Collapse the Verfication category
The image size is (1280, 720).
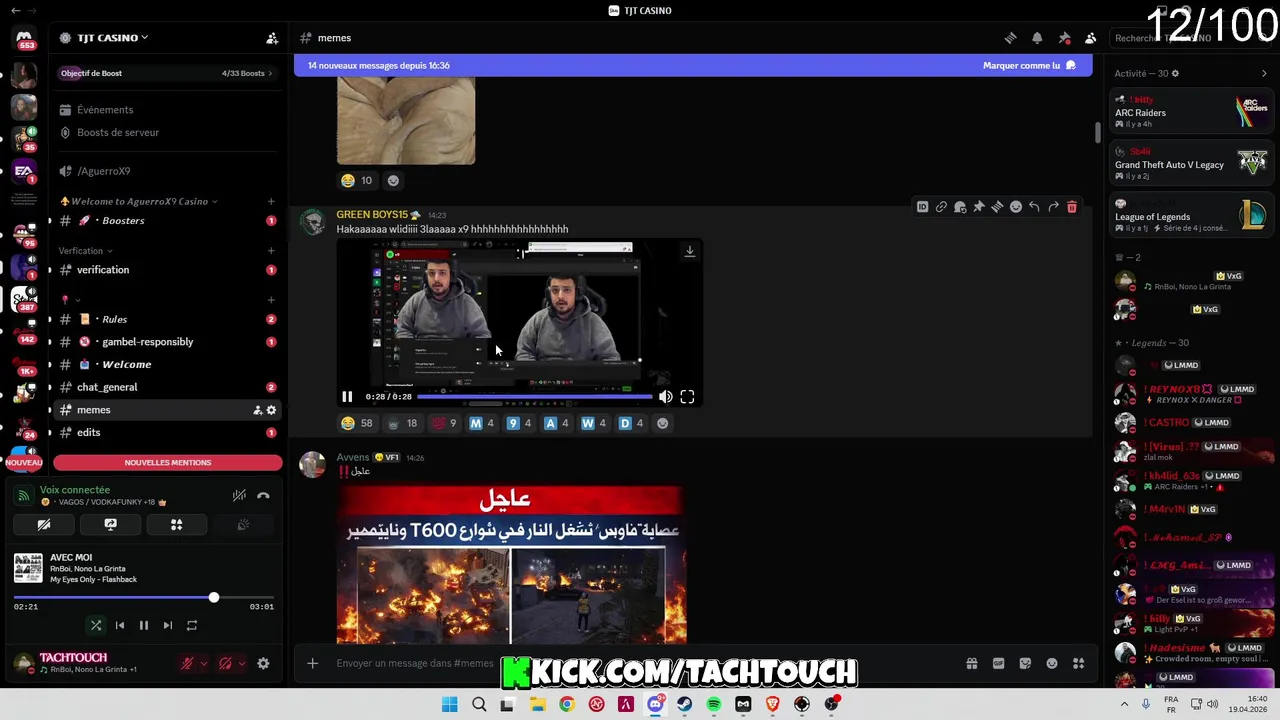(x=86, y=251)
